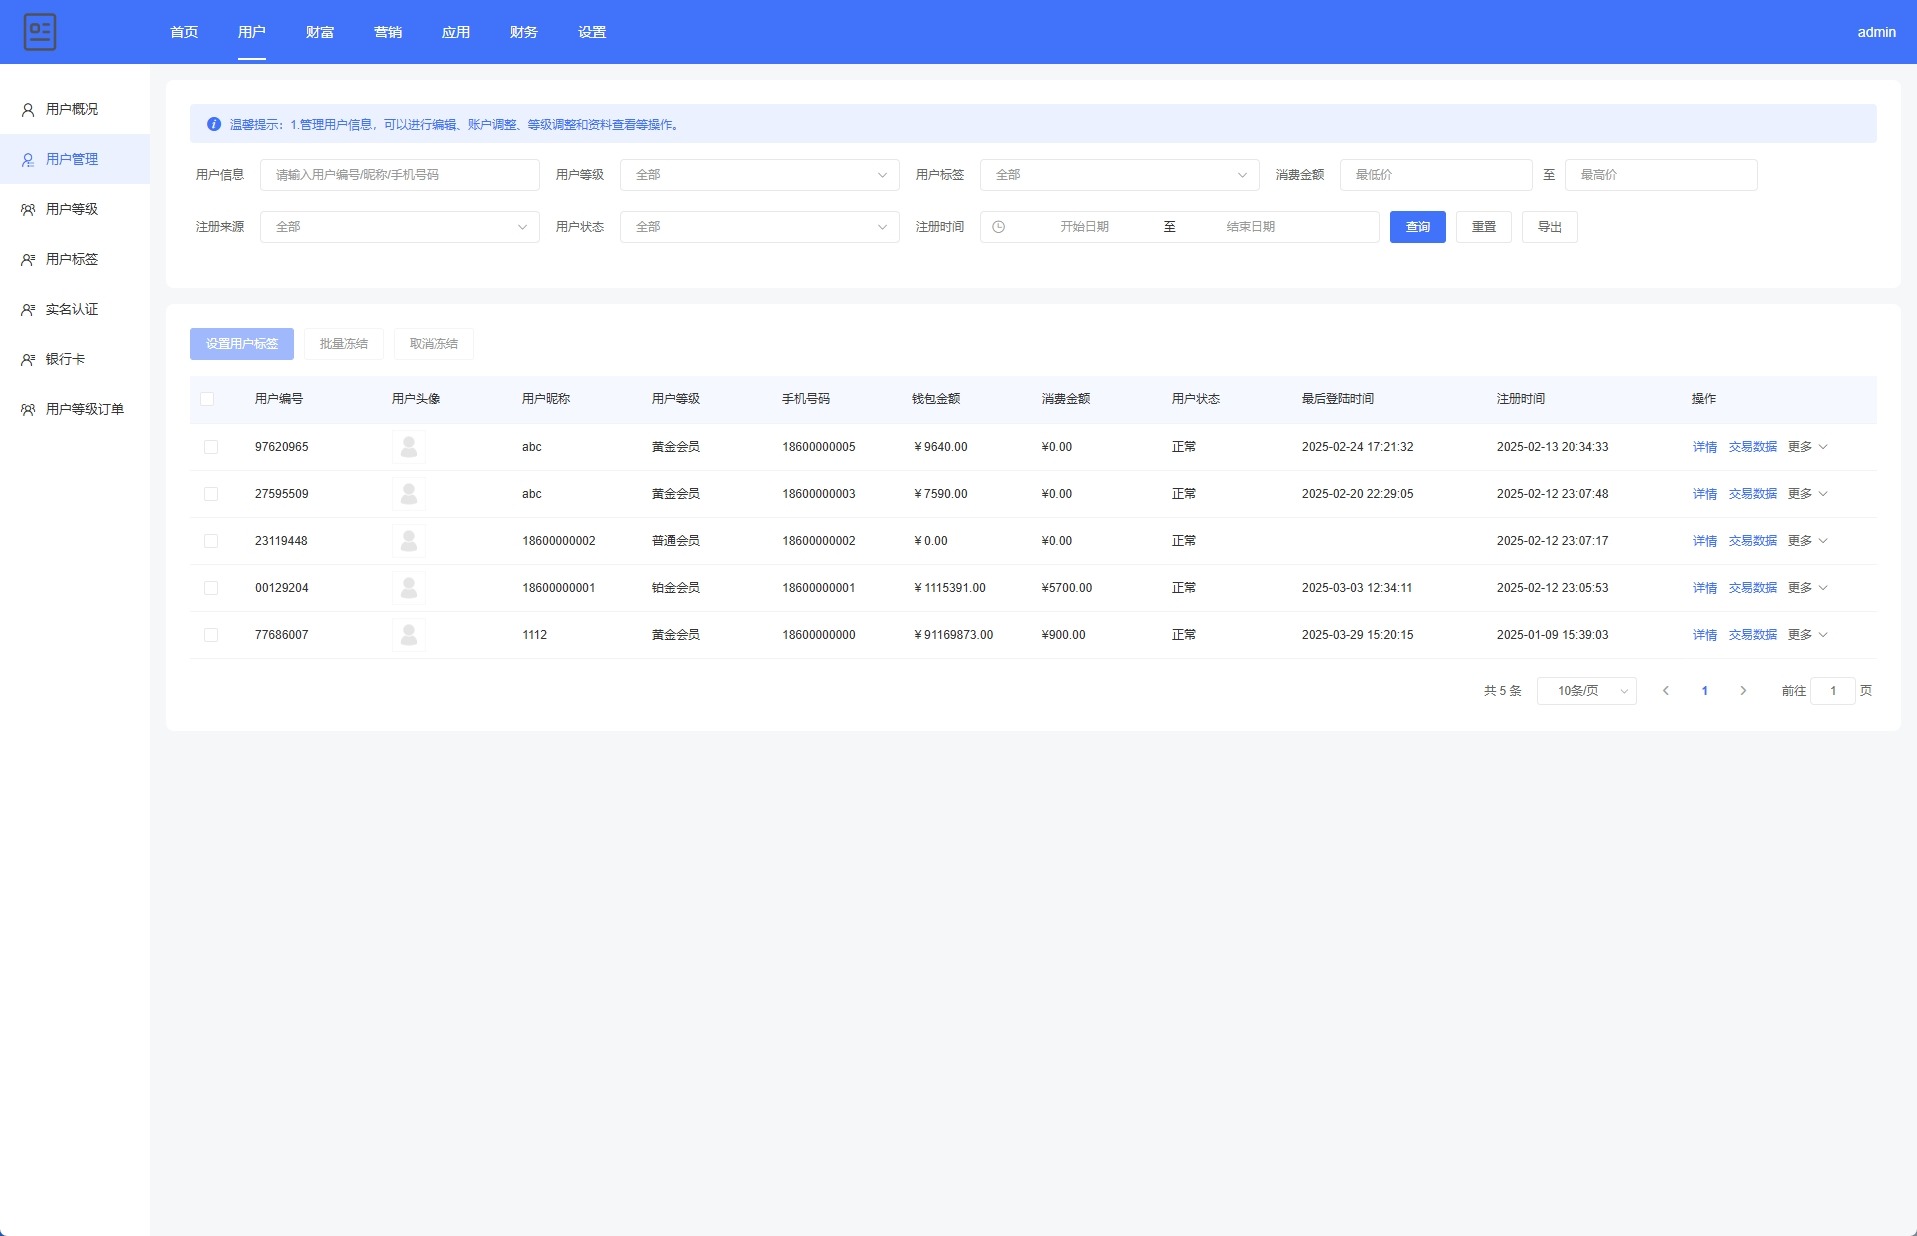Click the 最低价 input field
This screenshot has height=1236, width=1917.
tap(1435, 175)
